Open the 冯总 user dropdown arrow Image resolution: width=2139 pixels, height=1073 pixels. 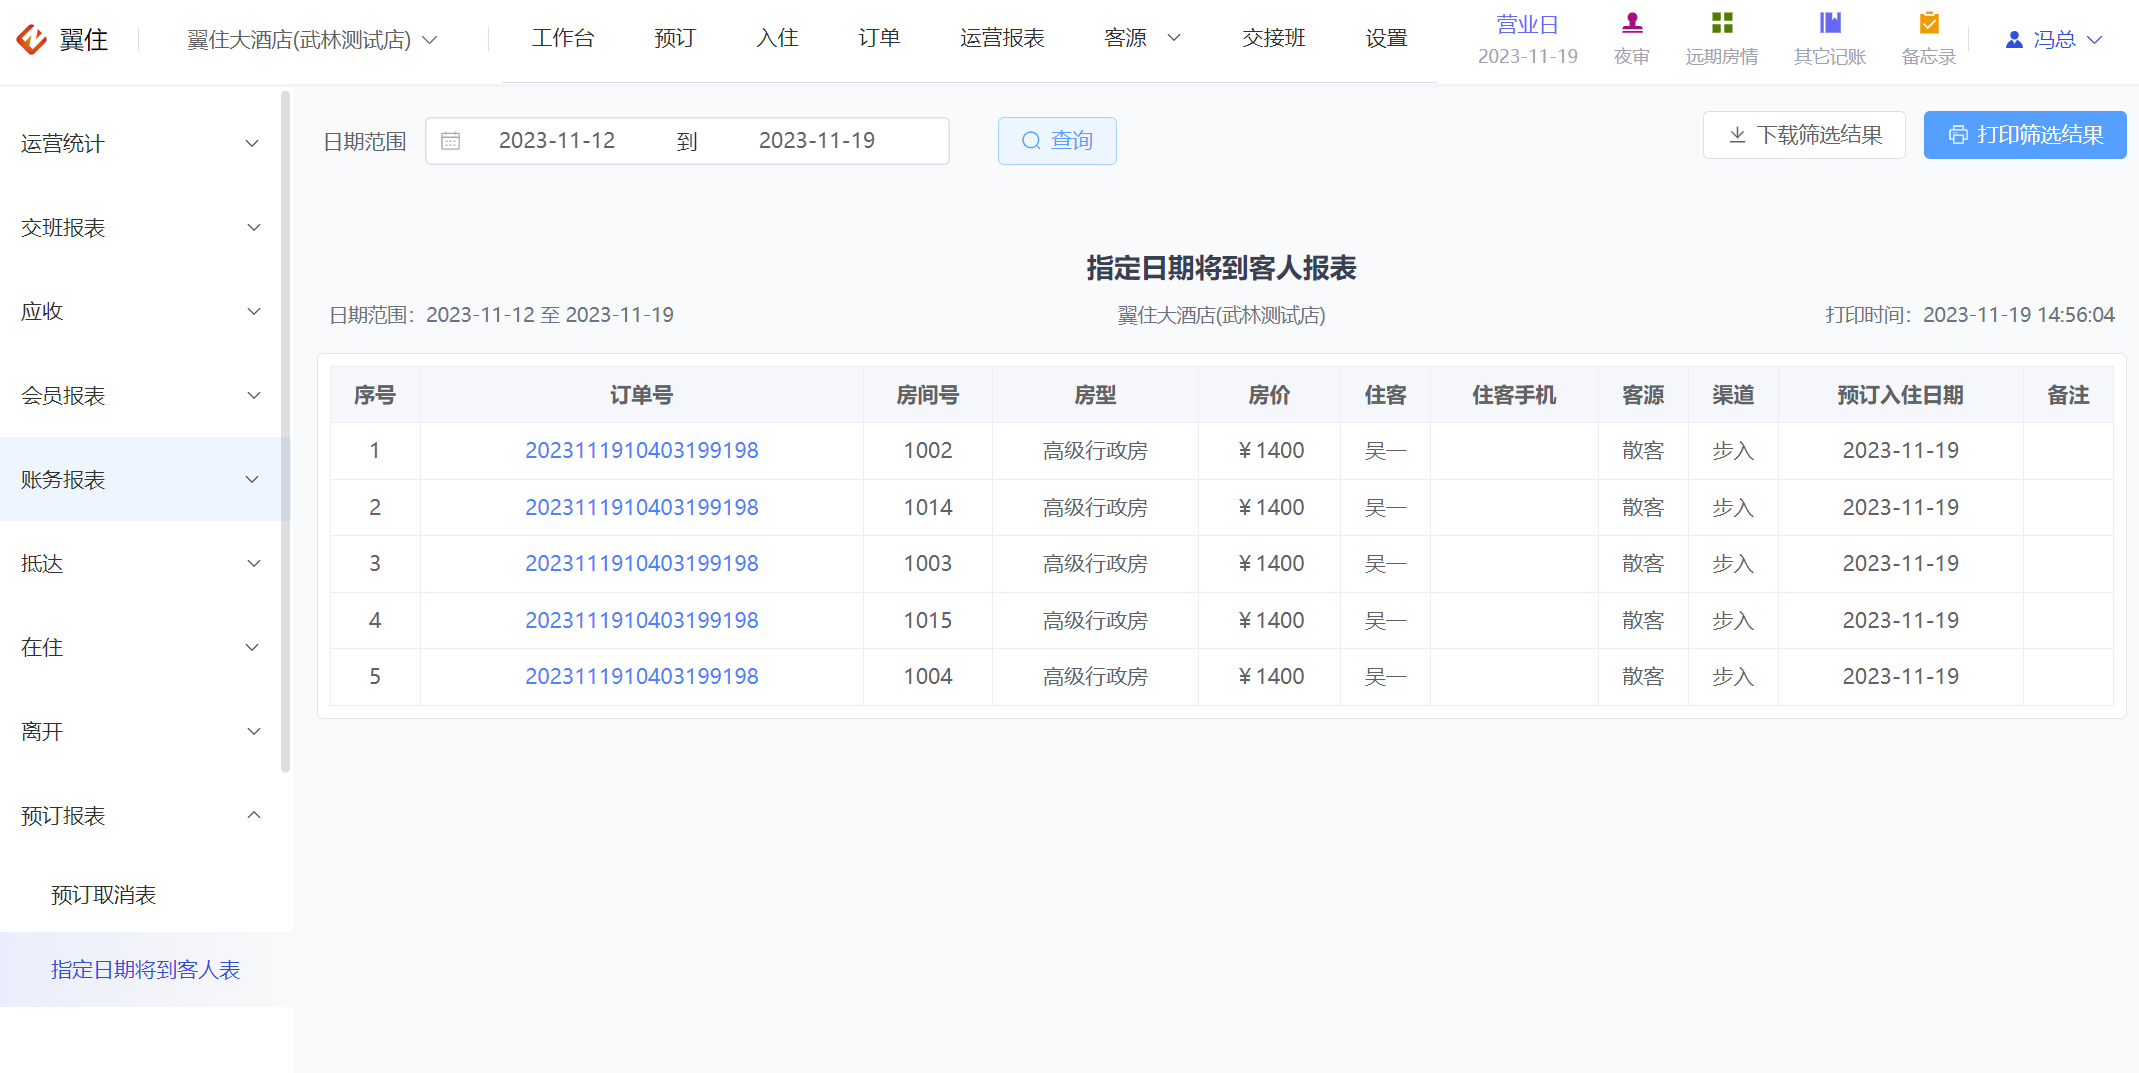pos(2094,40)
